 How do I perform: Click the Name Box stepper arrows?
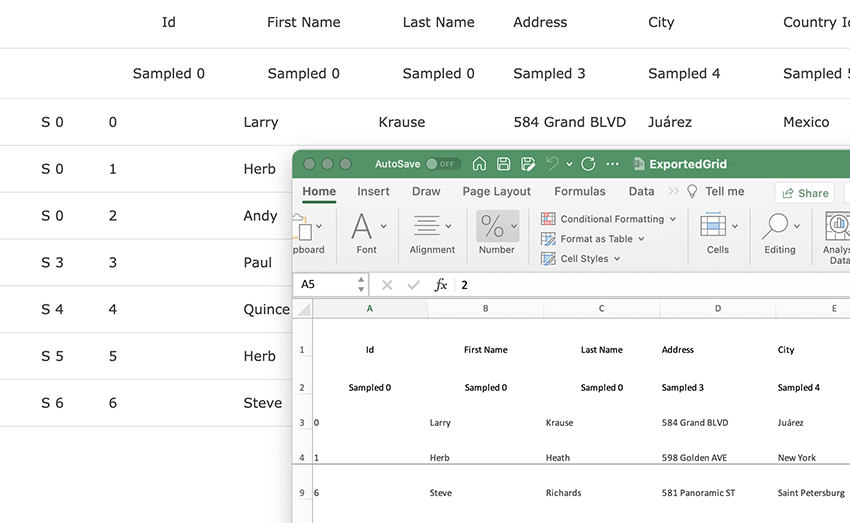pos(361,285)
